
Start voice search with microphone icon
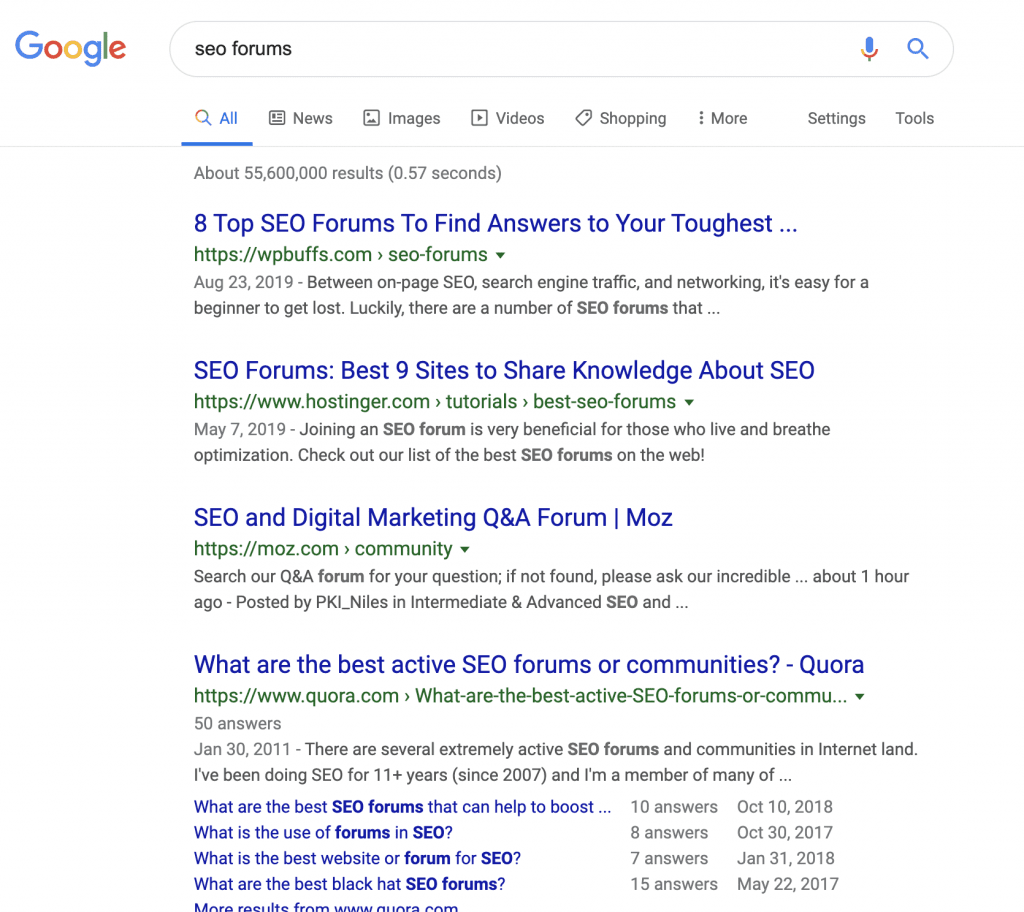pos(869,48)
